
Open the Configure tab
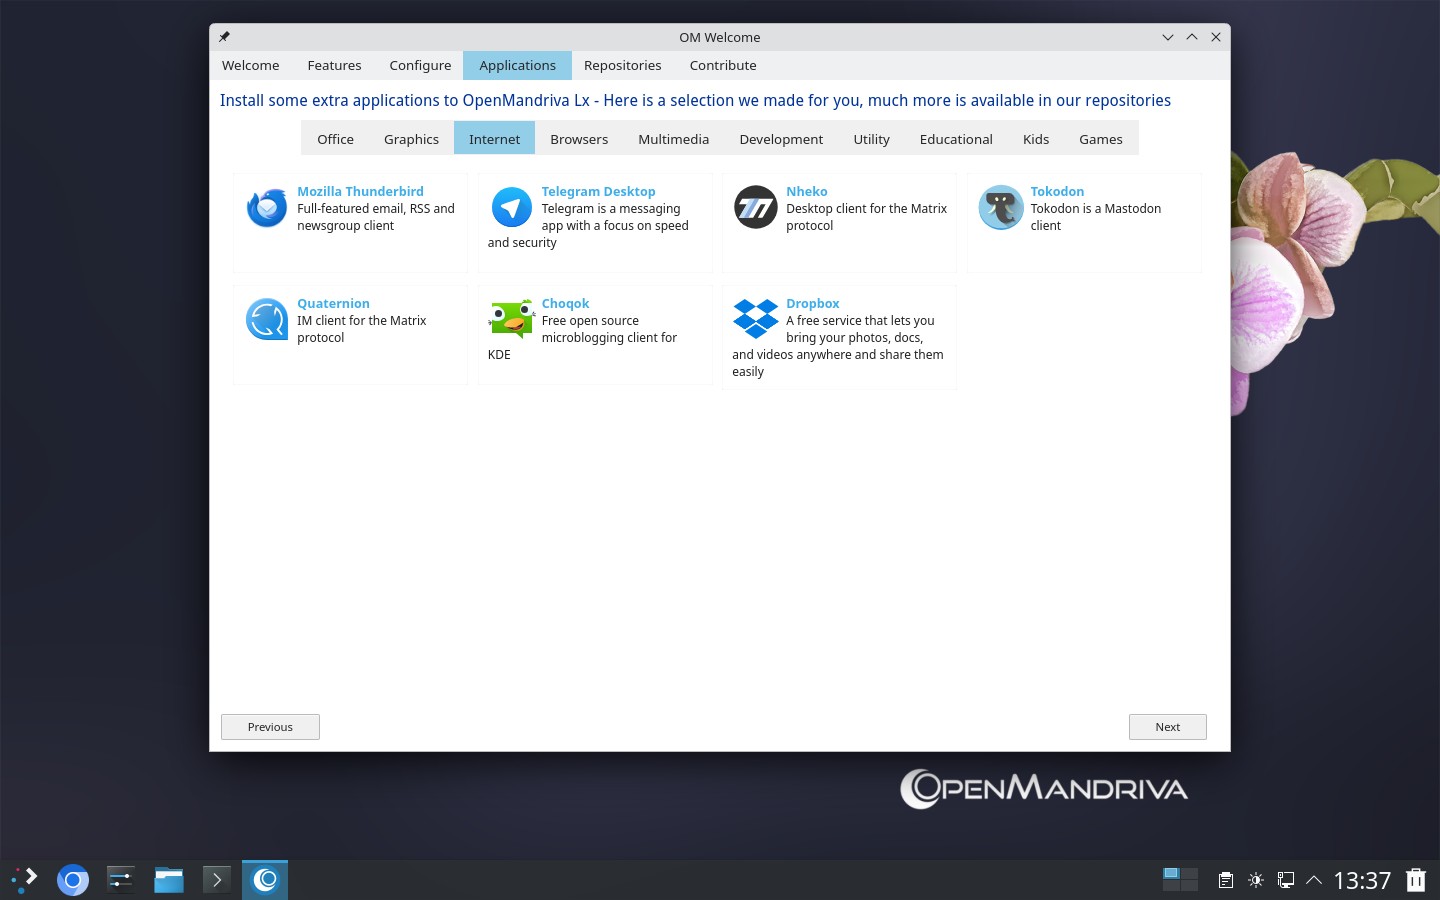click(420, 65)
